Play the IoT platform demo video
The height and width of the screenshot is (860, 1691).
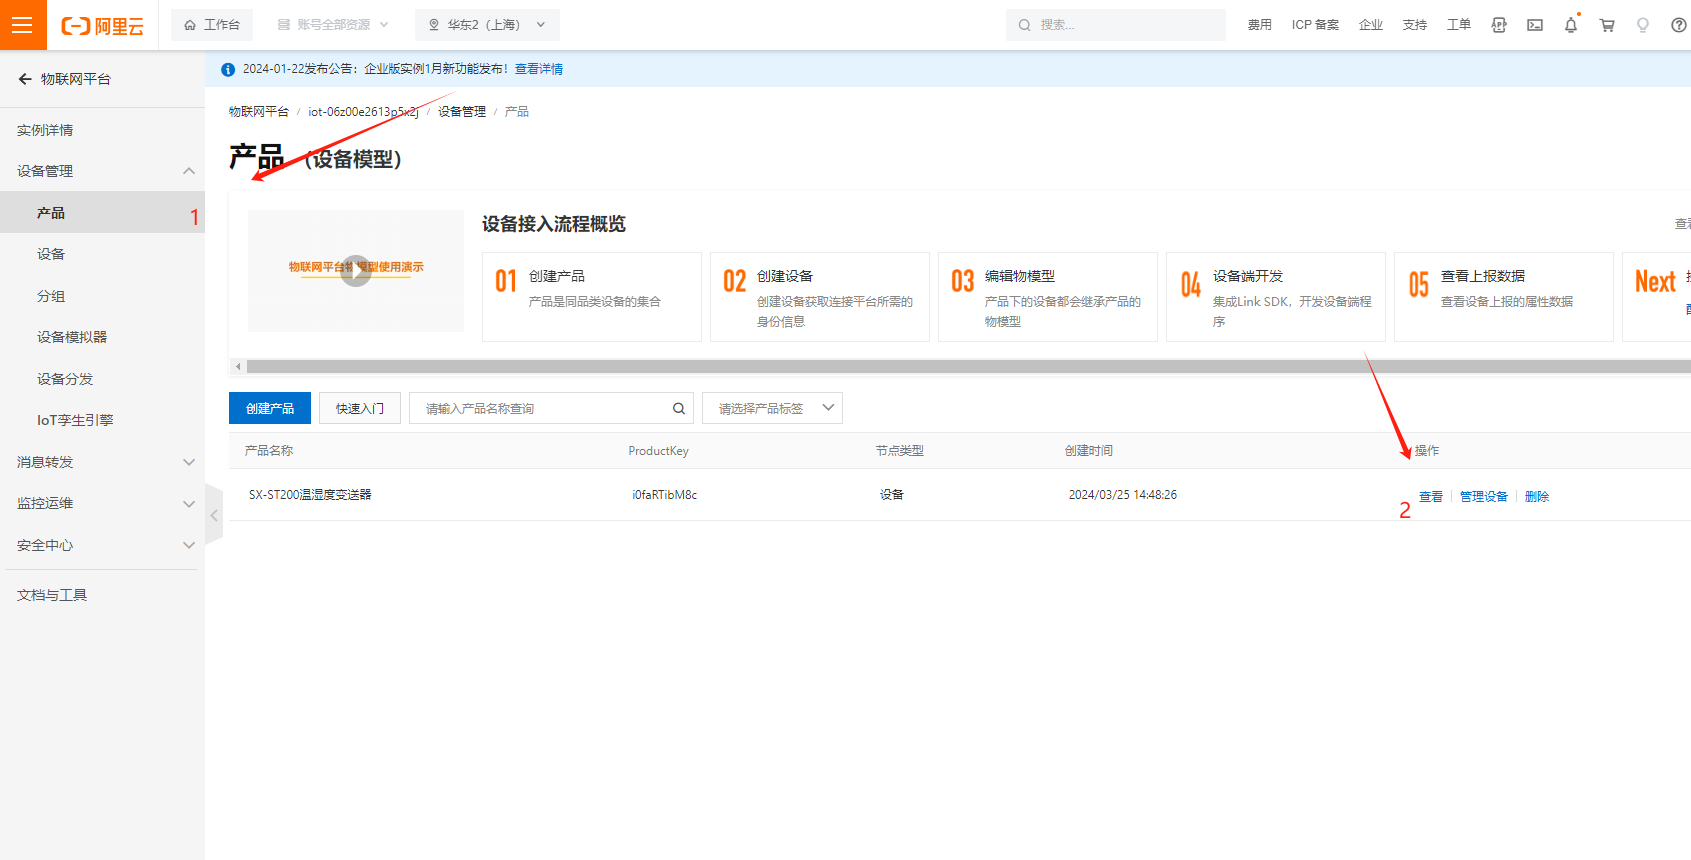(356, 270)
